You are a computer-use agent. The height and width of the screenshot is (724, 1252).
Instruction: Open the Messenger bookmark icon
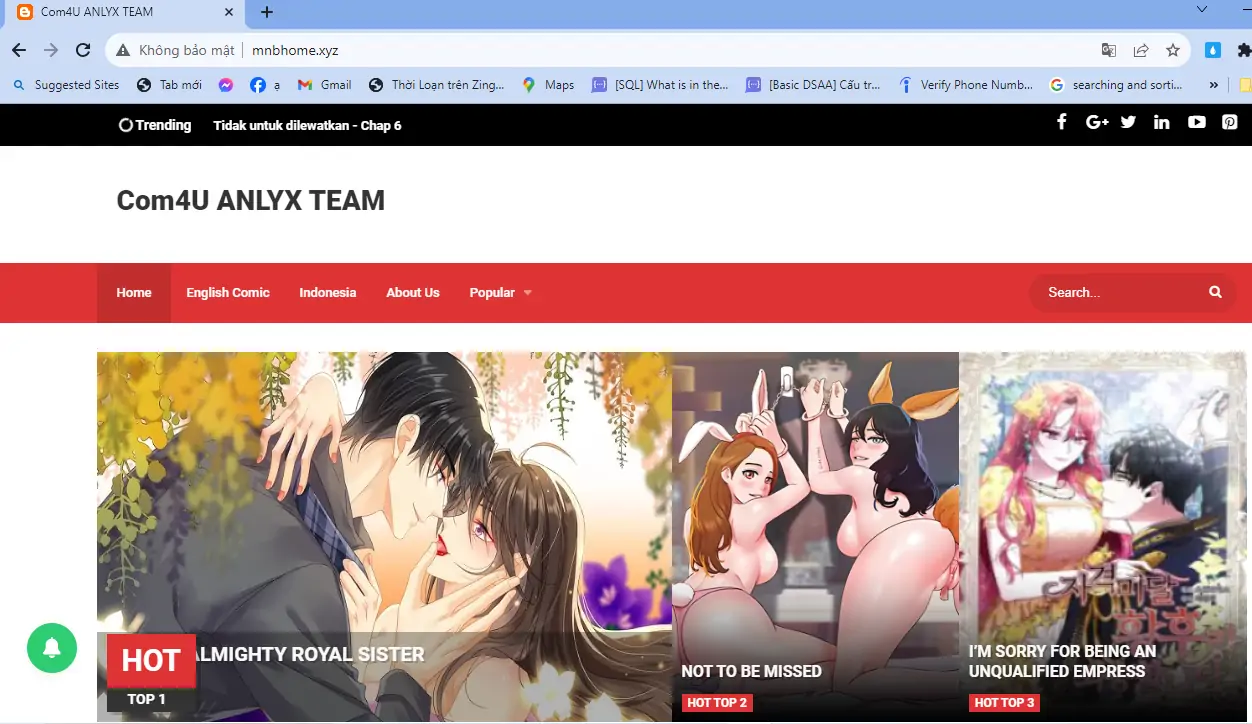[x=226, y=85]
